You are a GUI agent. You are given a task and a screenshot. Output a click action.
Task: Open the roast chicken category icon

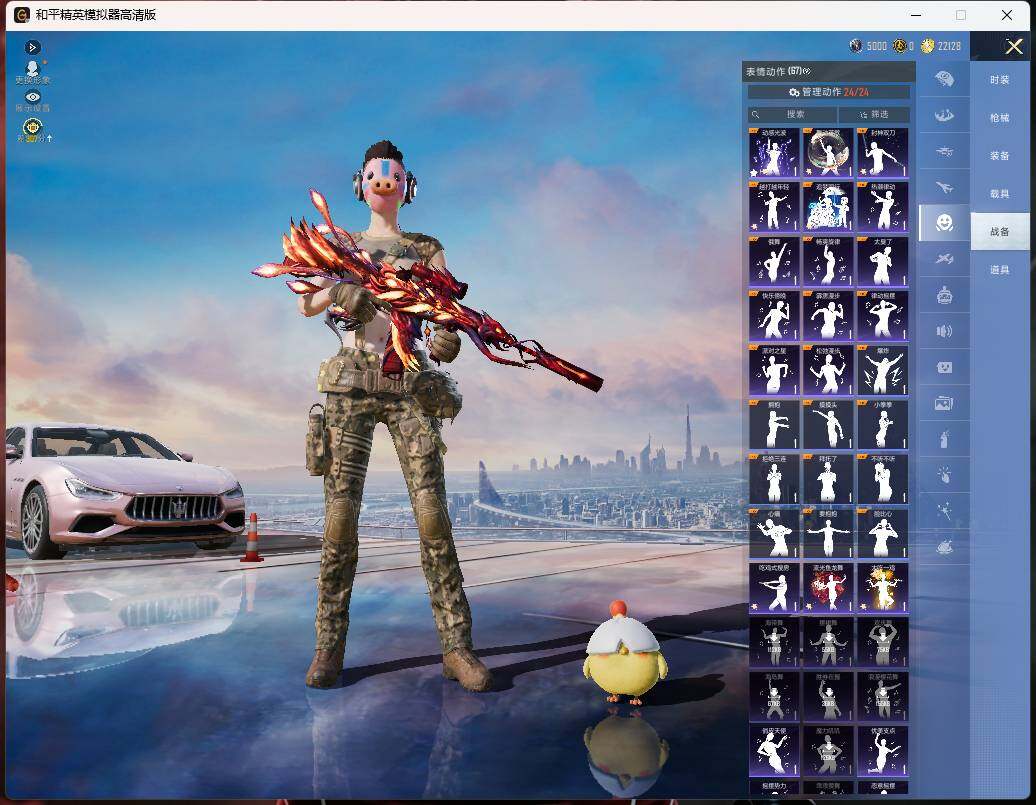click(944, 547)
